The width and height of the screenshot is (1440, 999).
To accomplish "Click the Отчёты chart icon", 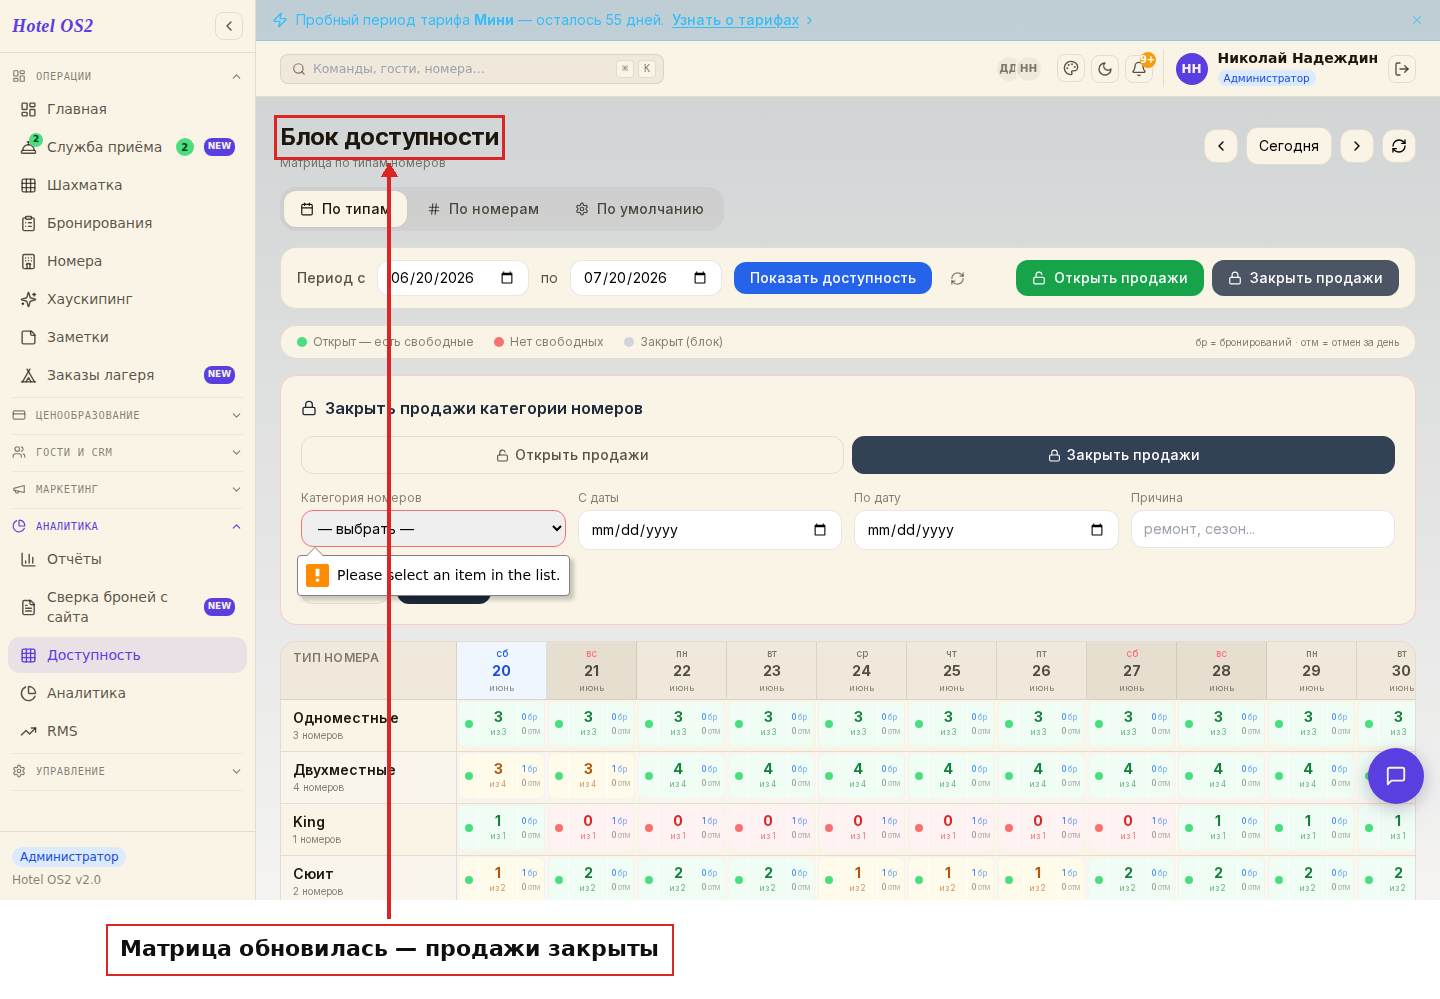I will coord(28,559).
